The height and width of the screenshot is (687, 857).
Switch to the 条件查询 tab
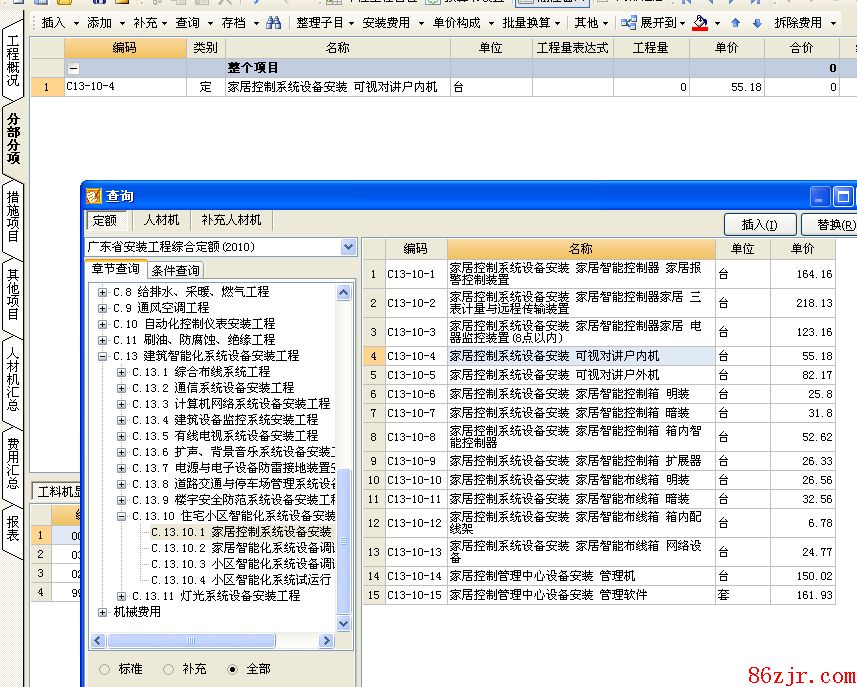coord(175,270)
